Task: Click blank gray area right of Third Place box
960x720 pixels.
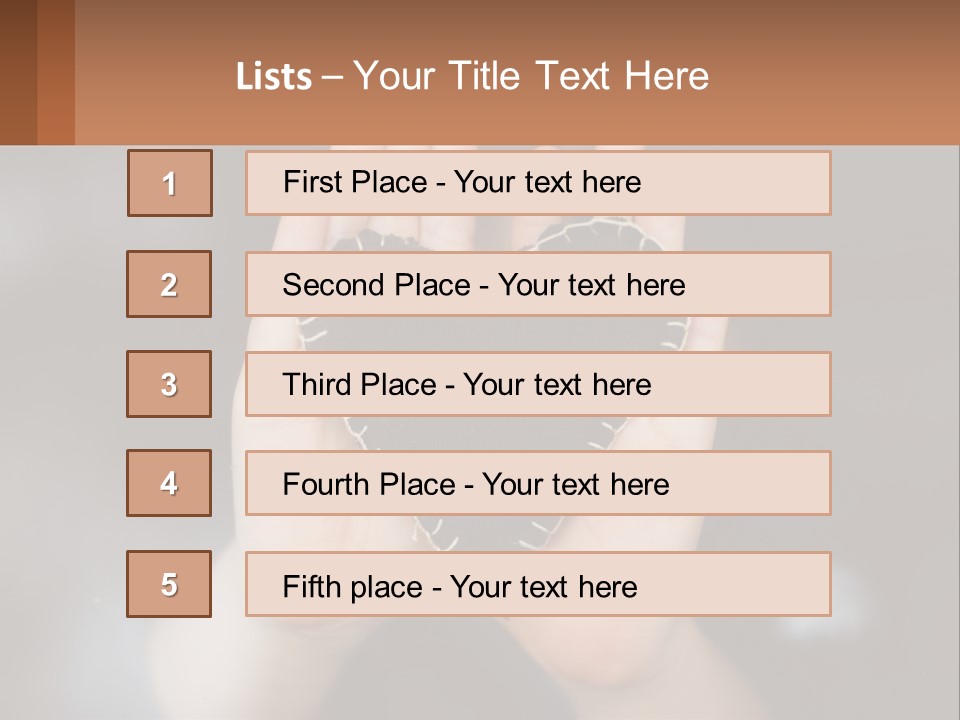Action: click(x=893, y=384)
